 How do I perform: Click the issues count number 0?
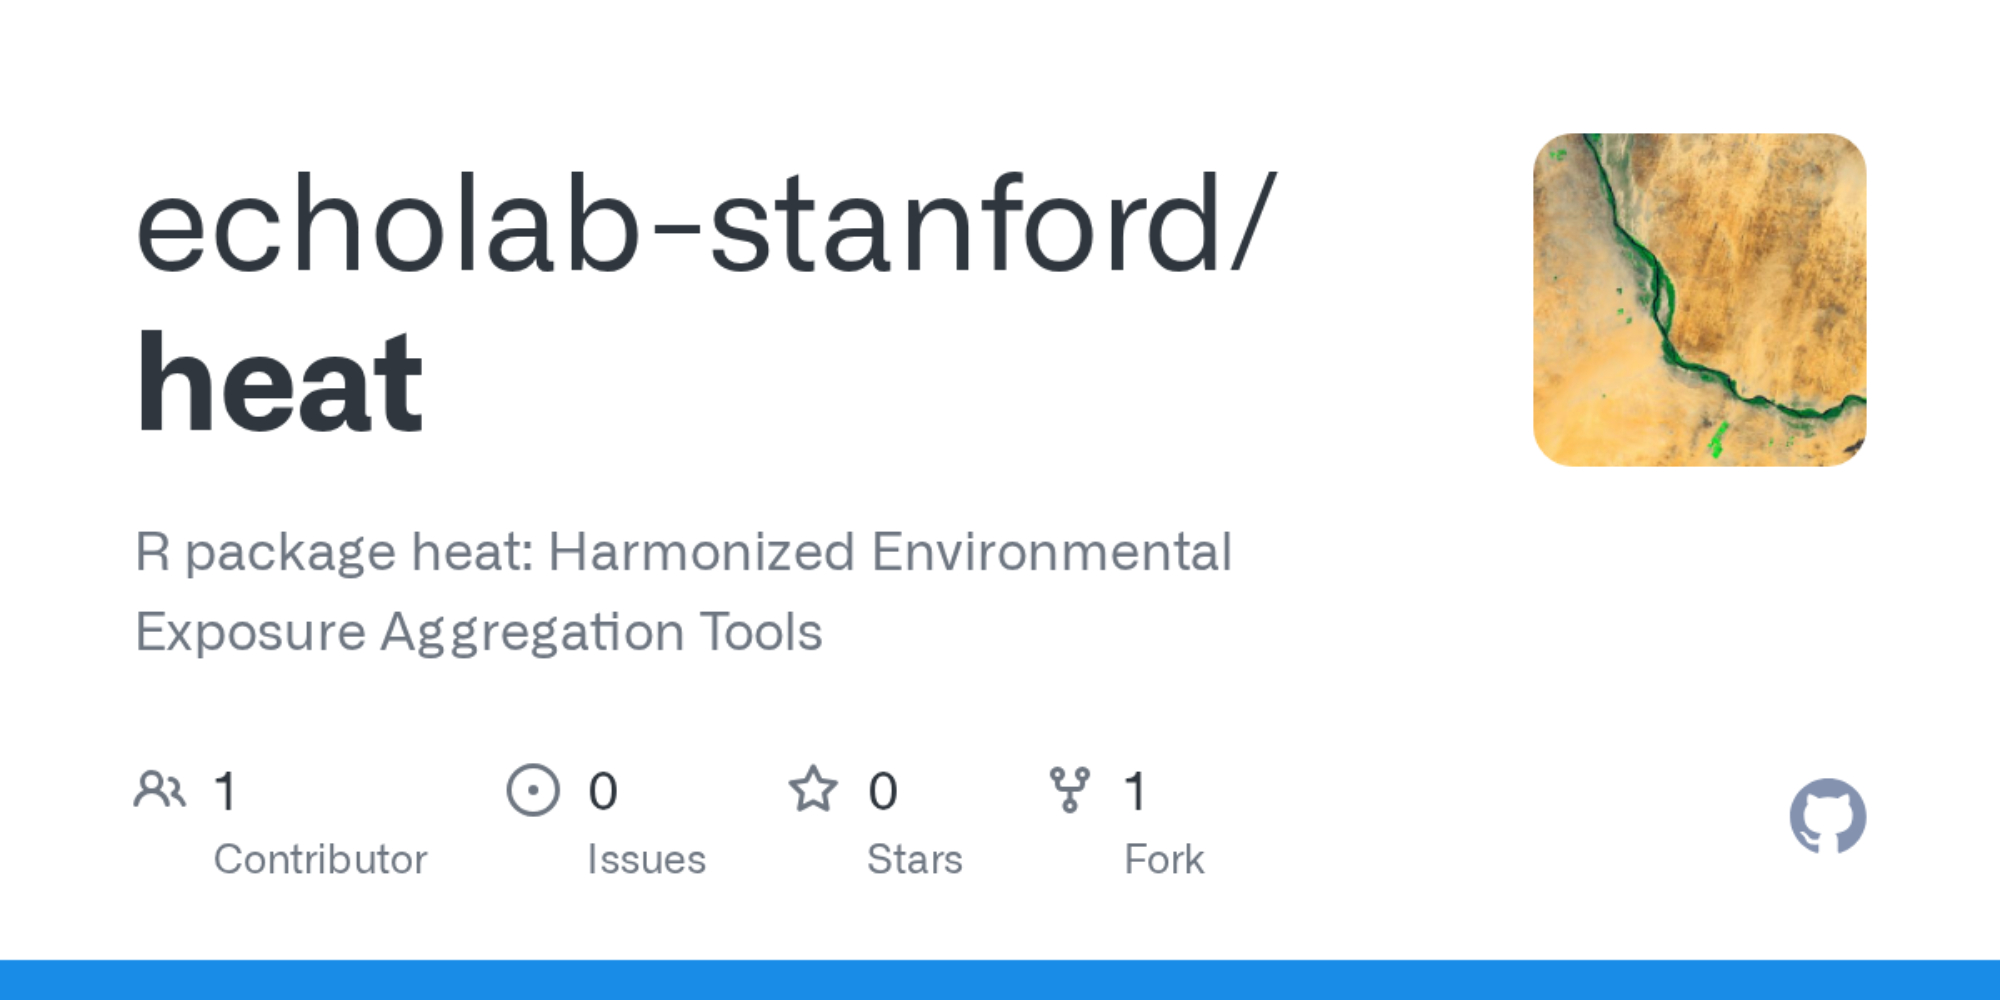[603, 792]
